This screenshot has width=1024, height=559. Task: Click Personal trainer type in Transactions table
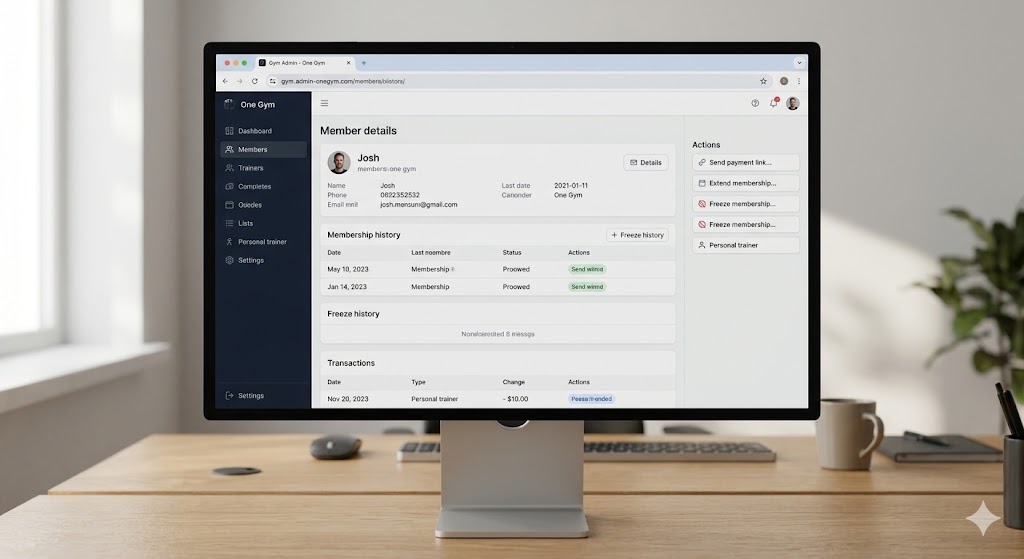point(434,399)
